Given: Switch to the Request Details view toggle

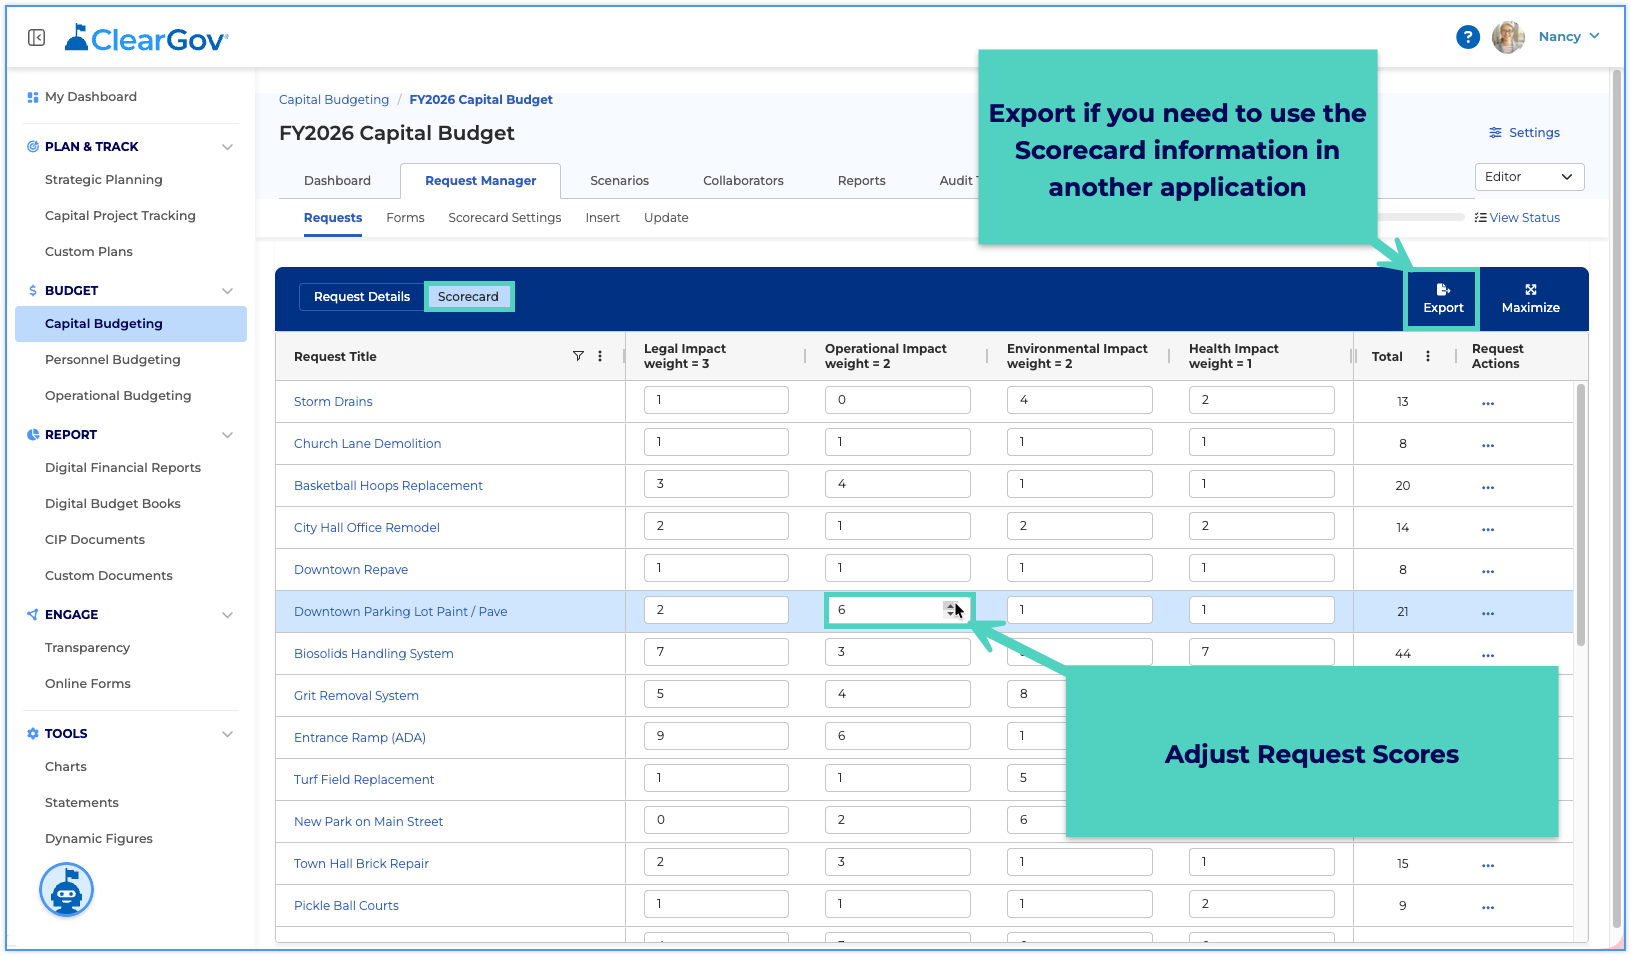Looking at the screenshot, I should (362, 296).
